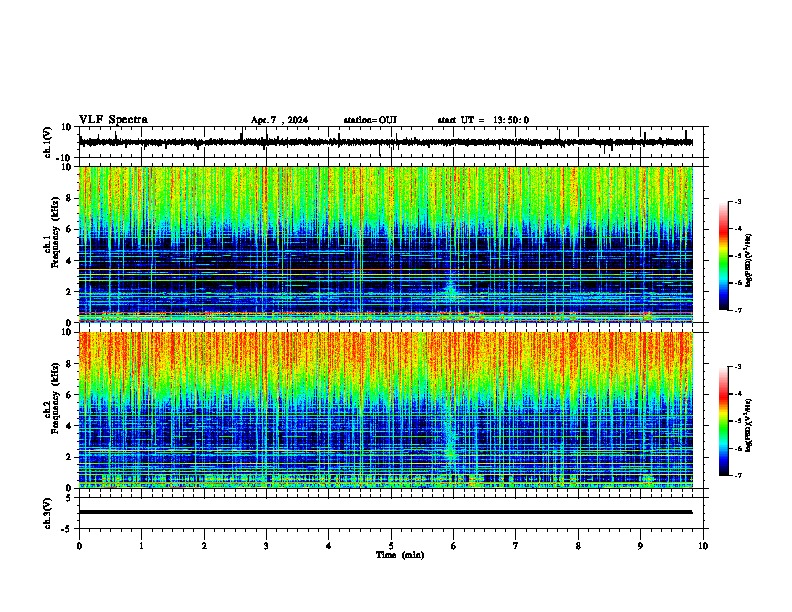Click time axis tick label '10'

tap(703, 546)
